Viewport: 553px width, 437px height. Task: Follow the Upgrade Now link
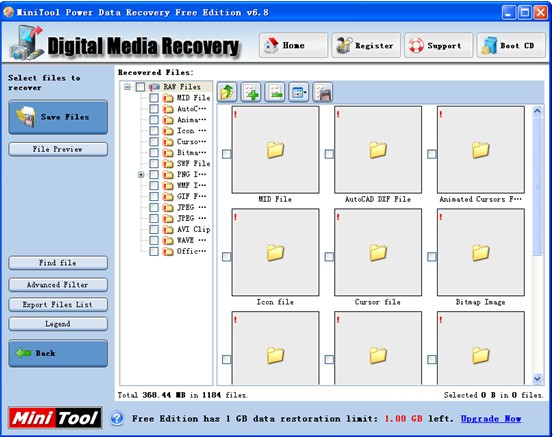[x=491, y=419]
